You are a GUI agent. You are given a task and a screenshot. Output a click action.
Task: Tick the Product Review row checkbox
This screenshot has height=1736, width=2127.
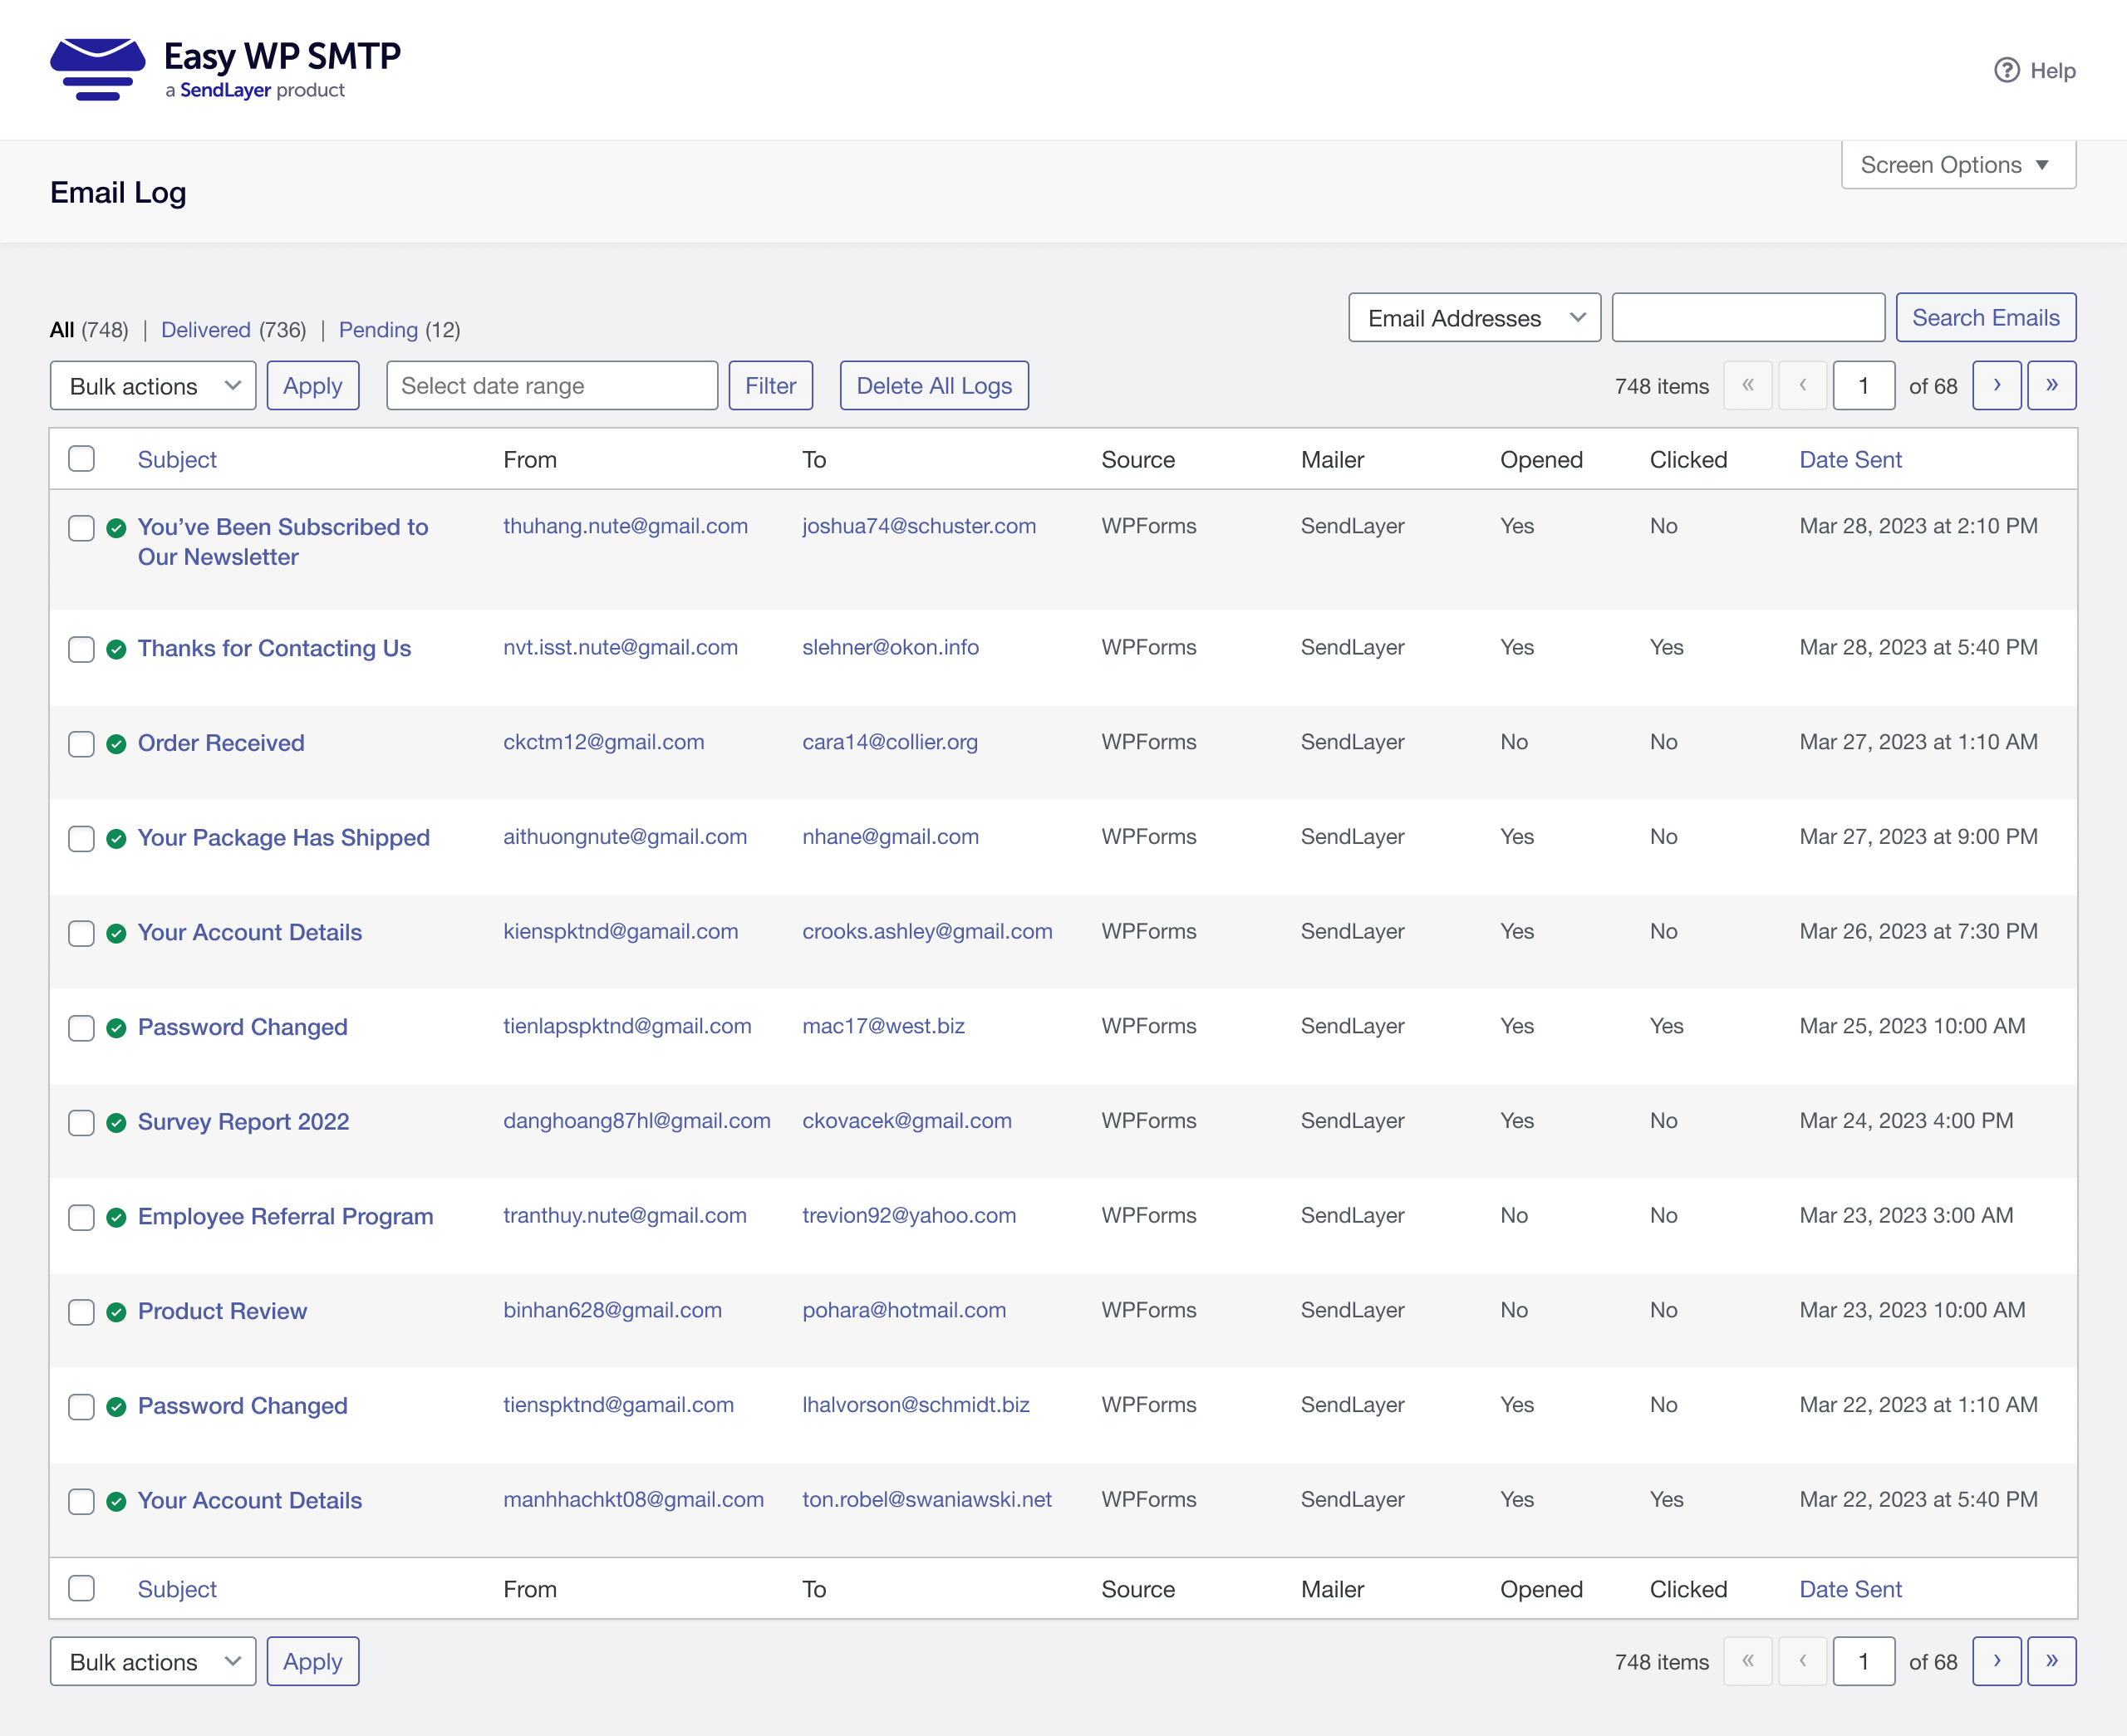[x=81, y=1312]
